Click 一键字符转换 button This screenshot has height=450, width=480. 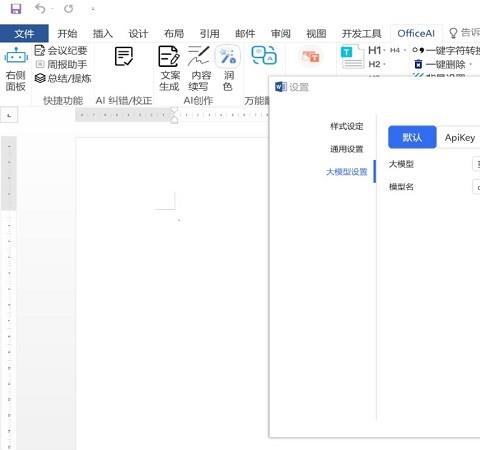tap(446, 51)
